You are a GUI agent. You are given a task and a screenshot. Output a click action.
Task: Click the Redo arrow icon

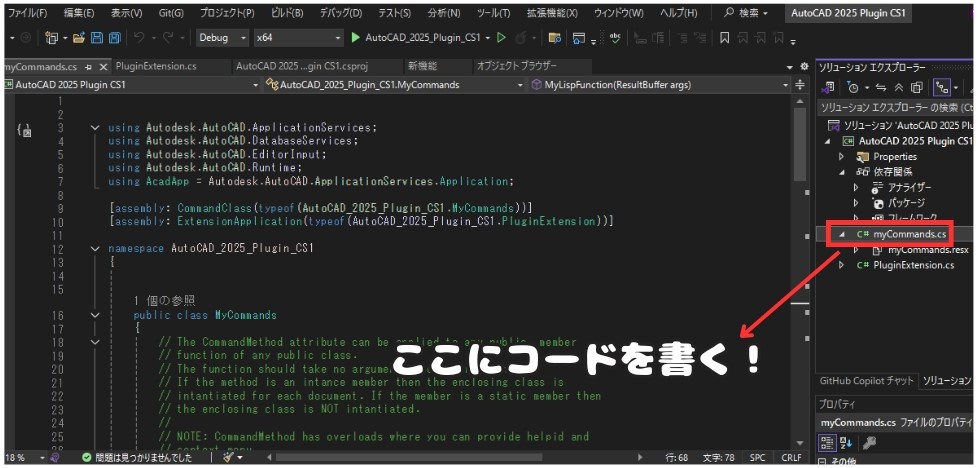click(x=168, y=38)
